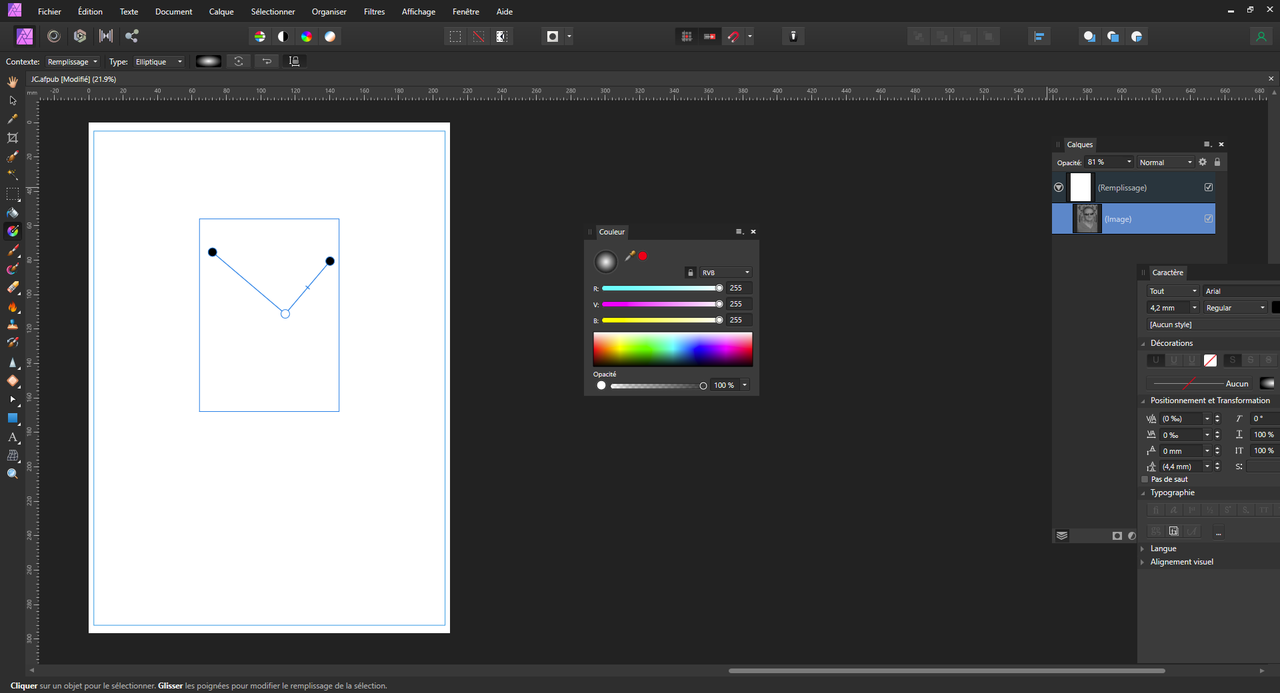
Task: Switch to the Export persona
Action: (x=132, y=36)
